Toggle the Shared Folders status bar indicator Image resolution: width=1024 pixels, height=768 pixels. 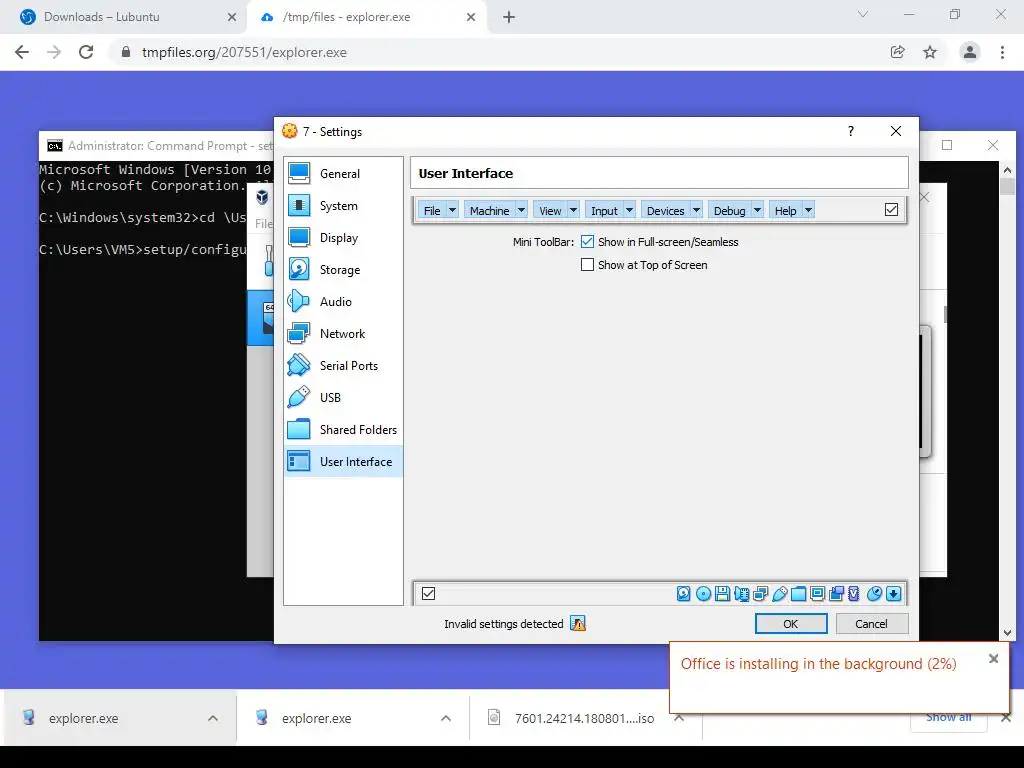tap(798, 594)
